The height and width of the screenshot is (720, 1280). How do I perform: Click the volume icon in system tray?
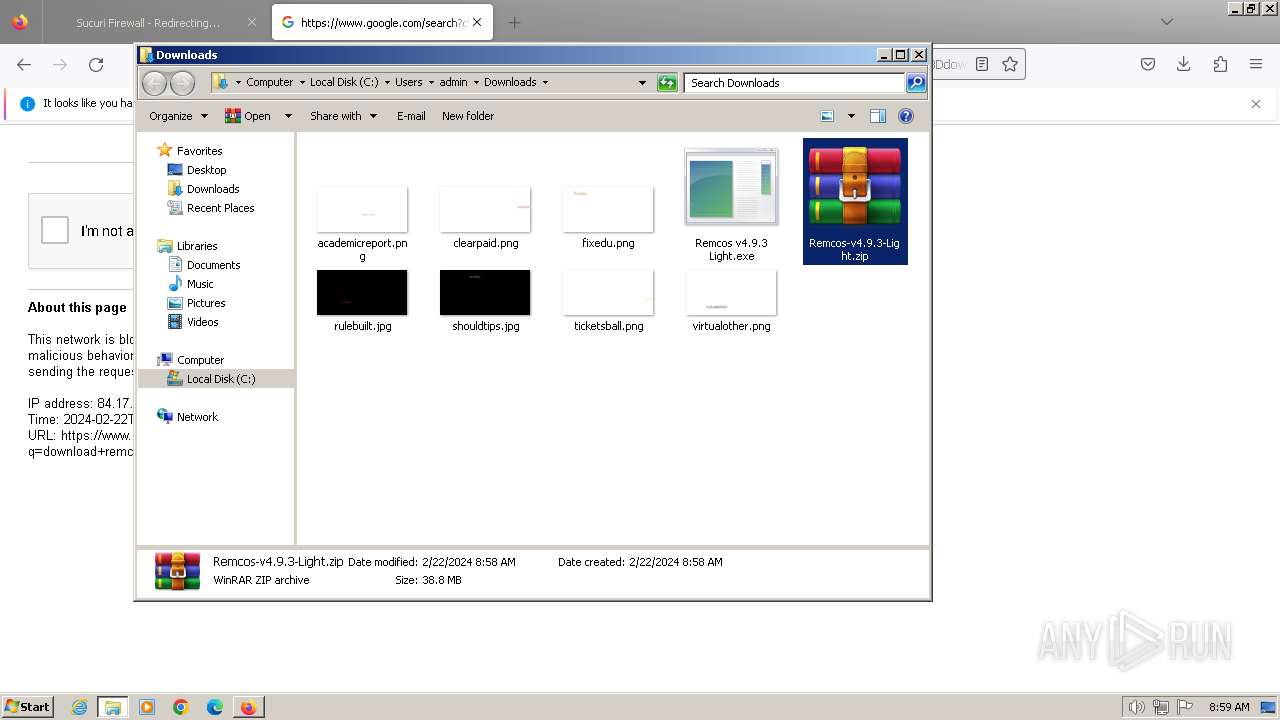1137,707
